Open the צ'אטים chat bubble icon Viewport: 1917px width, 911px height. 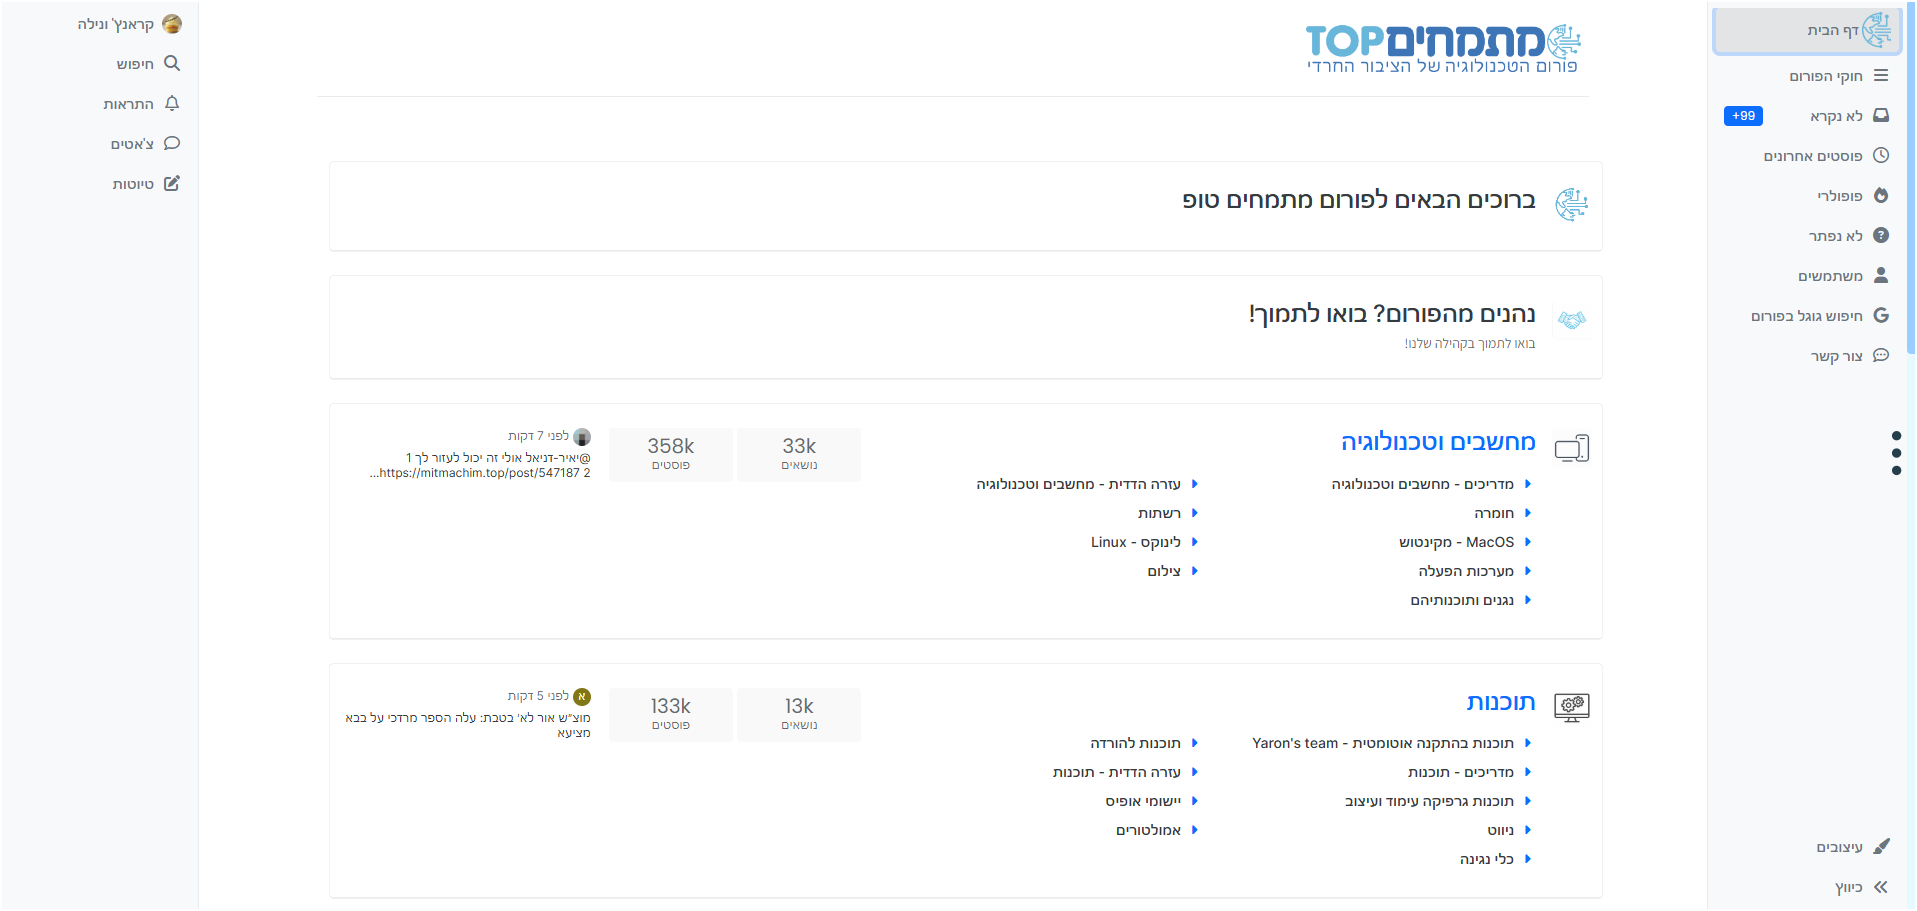(x=171, y=143)
